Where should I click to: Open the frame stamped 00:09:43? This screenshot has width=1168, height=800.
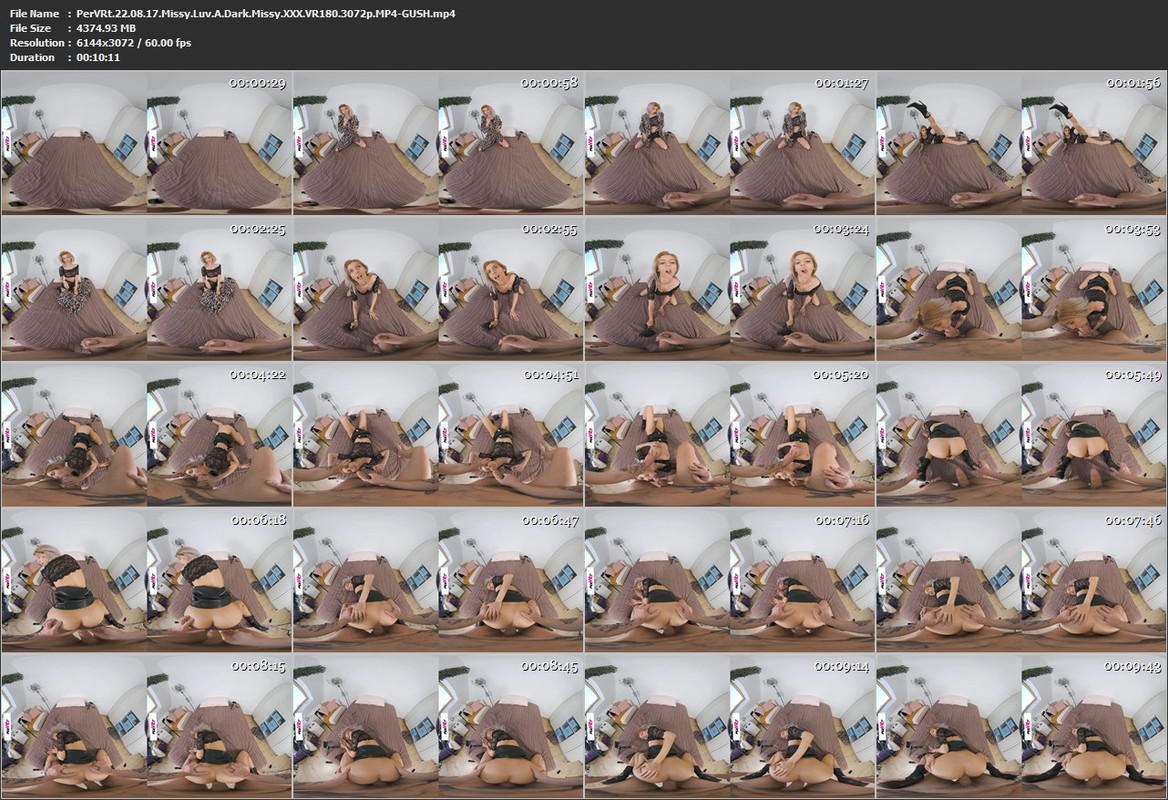(x=1022, y=726)
